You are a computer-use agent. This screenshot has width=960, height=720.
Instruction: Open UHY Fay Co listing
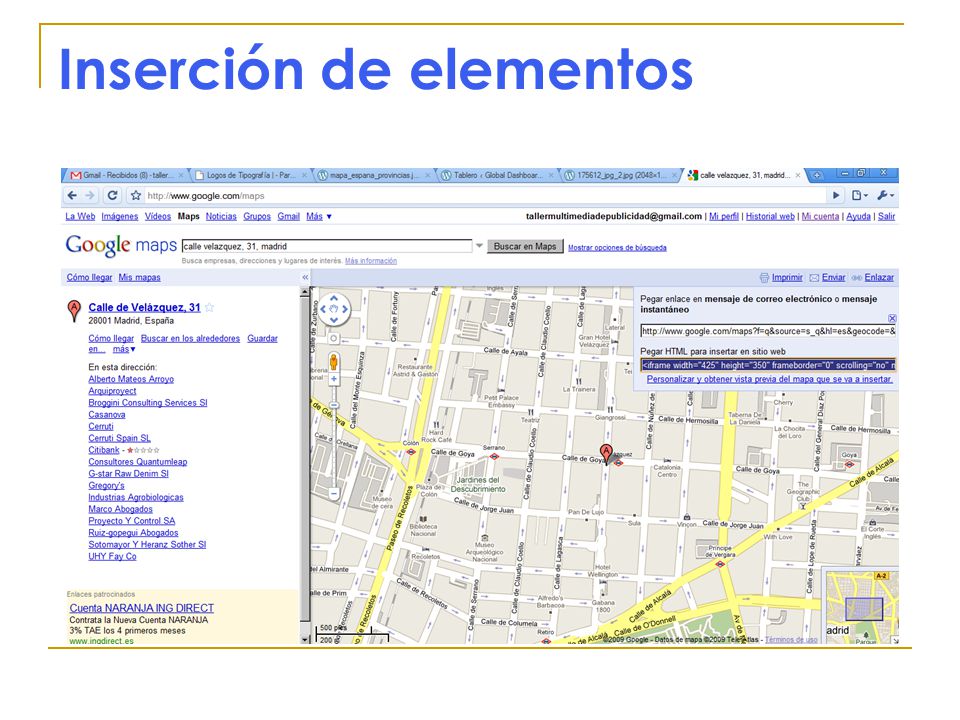coord(112,557)
